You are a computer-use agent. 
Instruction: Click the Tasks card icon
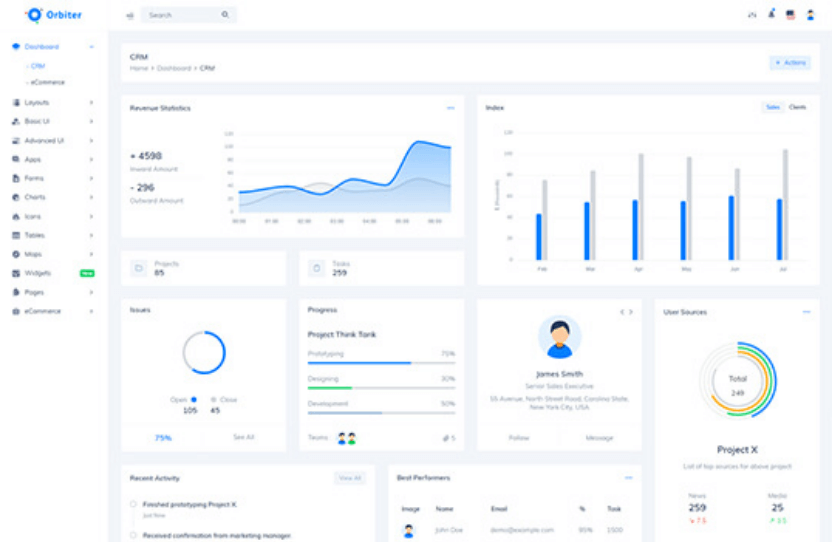(x=317, y=268)
